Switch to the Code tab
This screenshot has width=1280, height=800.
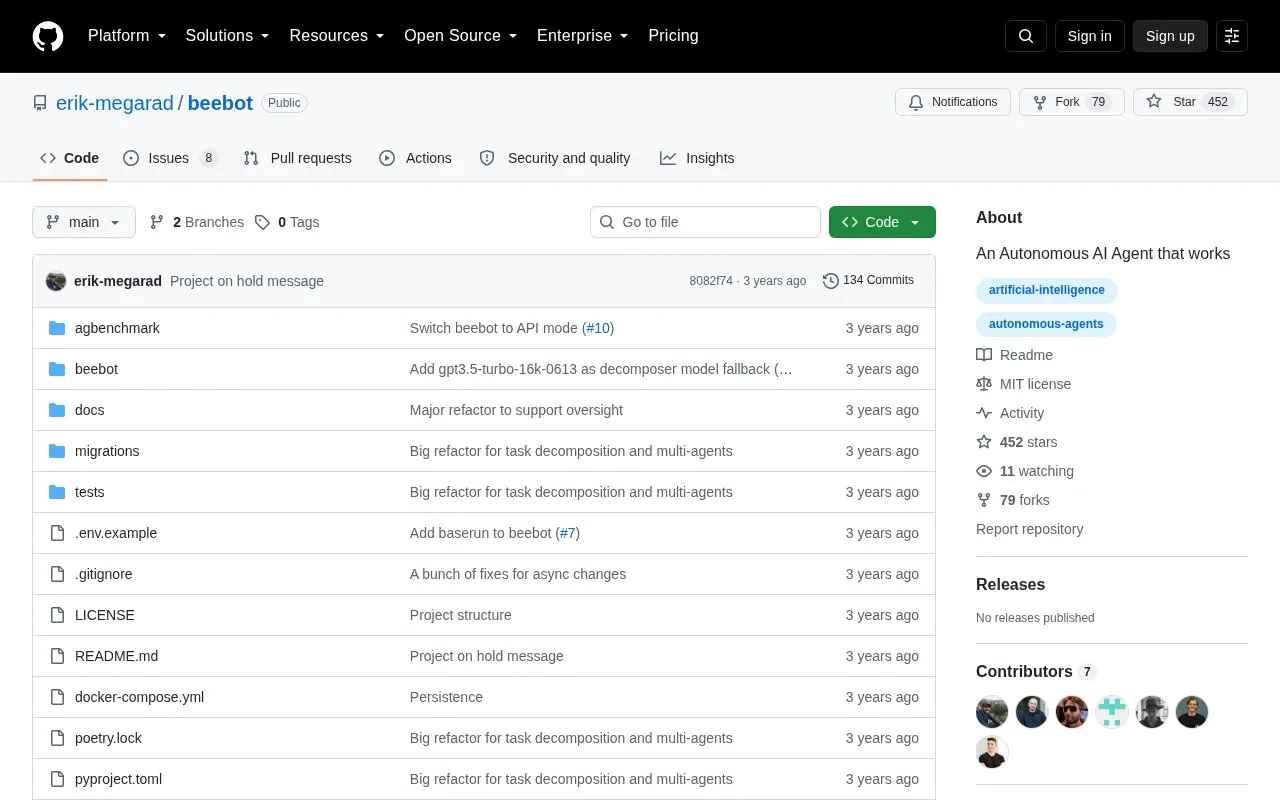pyautogui.click(x=70, y=158)
